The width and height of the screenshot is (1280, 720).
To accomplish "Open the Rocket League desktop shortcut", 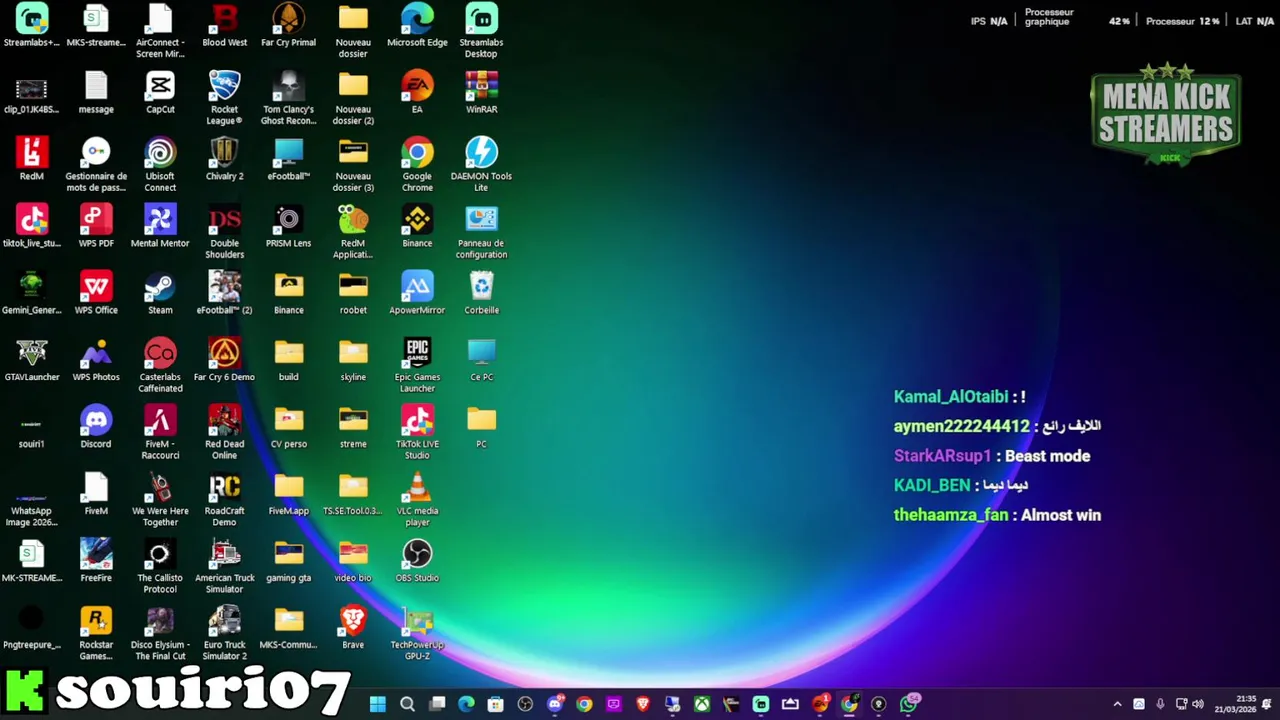I will tap(224, 97).
